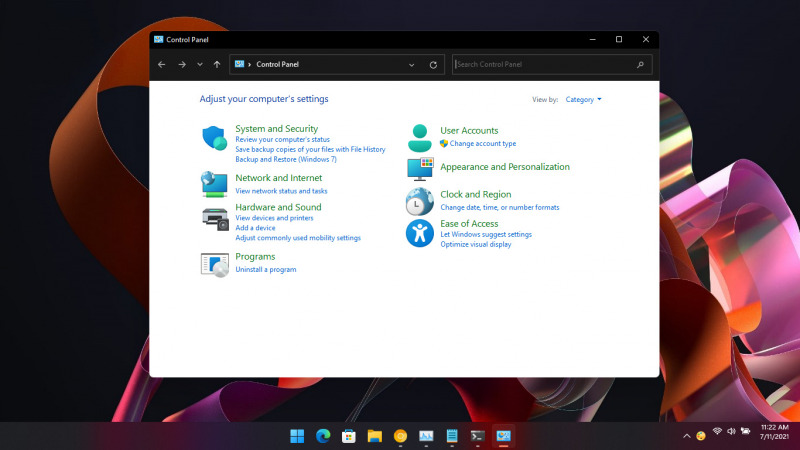Click the Wi-Fi network tray icon
Screen dimensions: 800x450
[x=717, y=432]
